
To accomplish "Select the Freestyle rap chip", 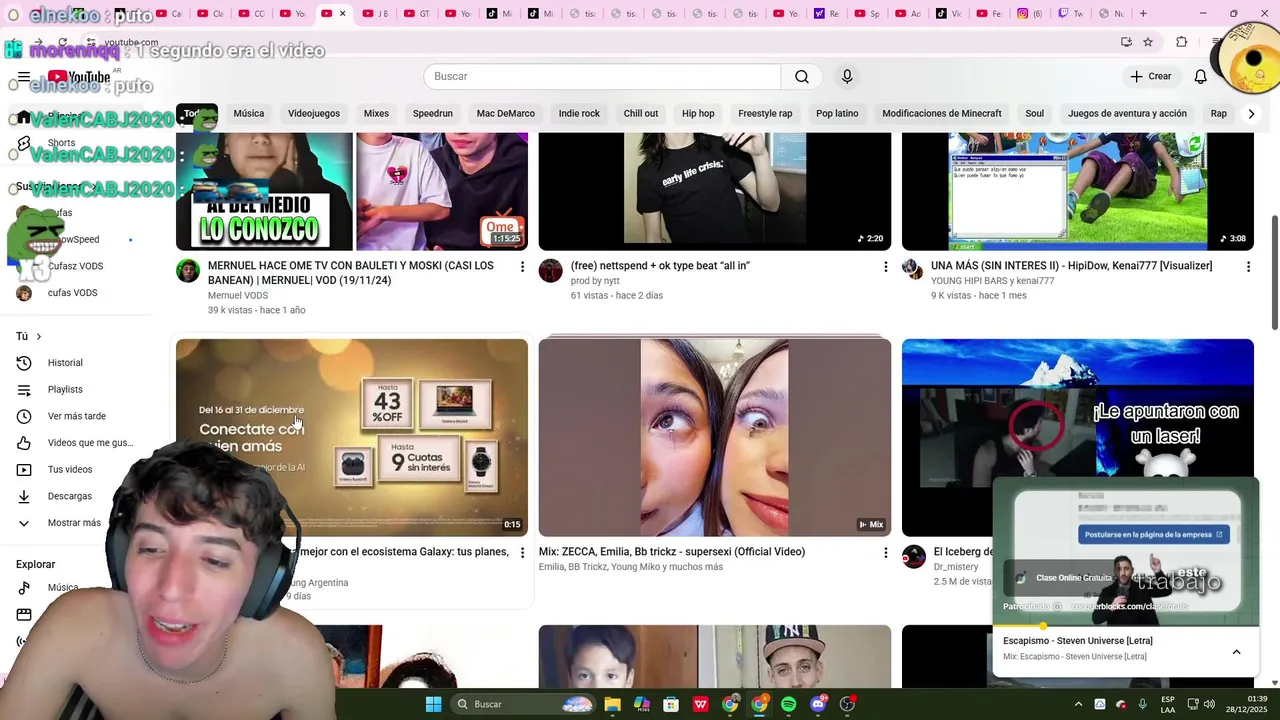I will coord(765,114).
